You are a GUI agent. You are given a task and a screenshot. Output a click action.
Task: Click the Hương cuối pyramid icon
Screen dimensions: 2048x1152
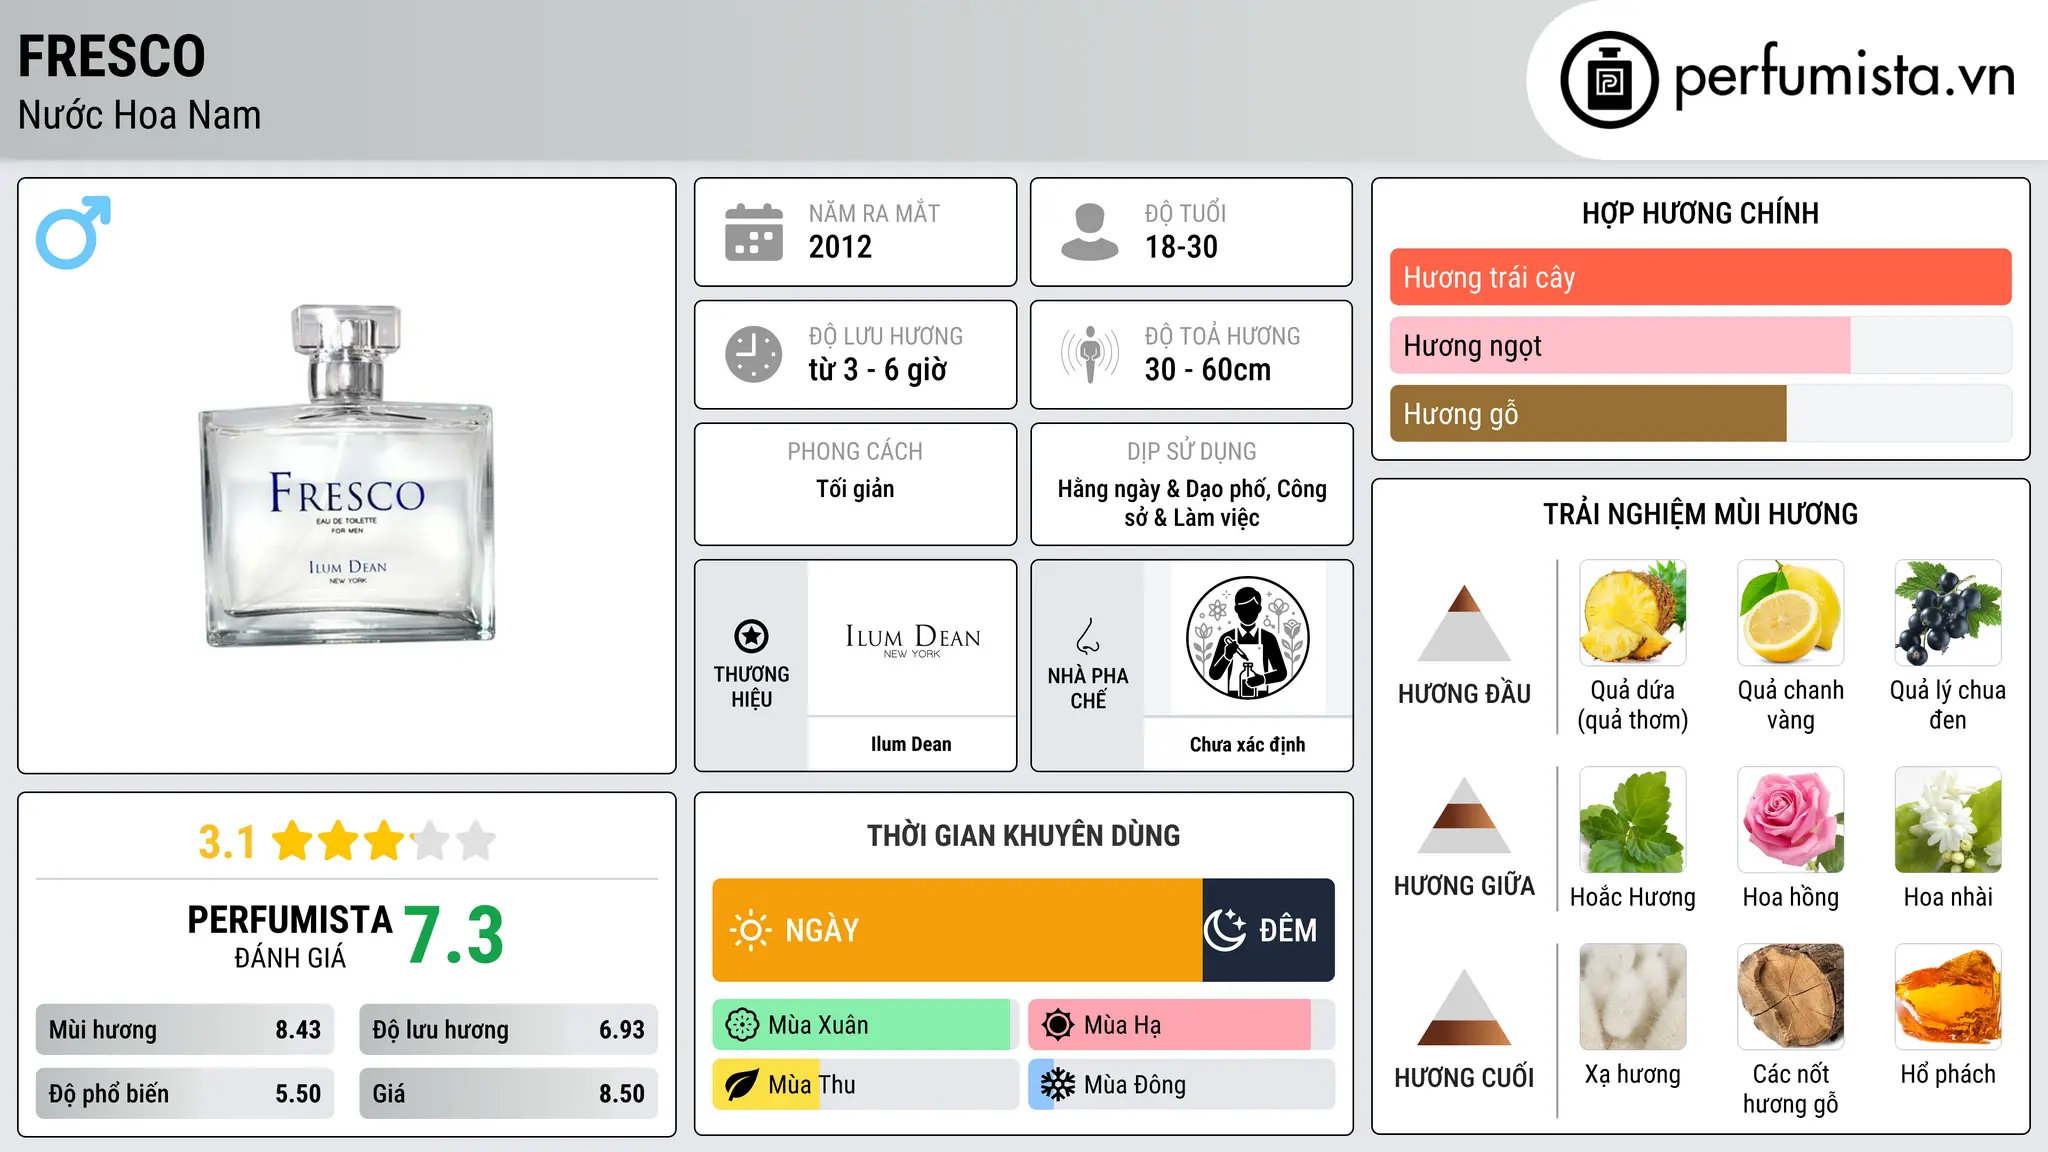(x=1464, y=1007)
